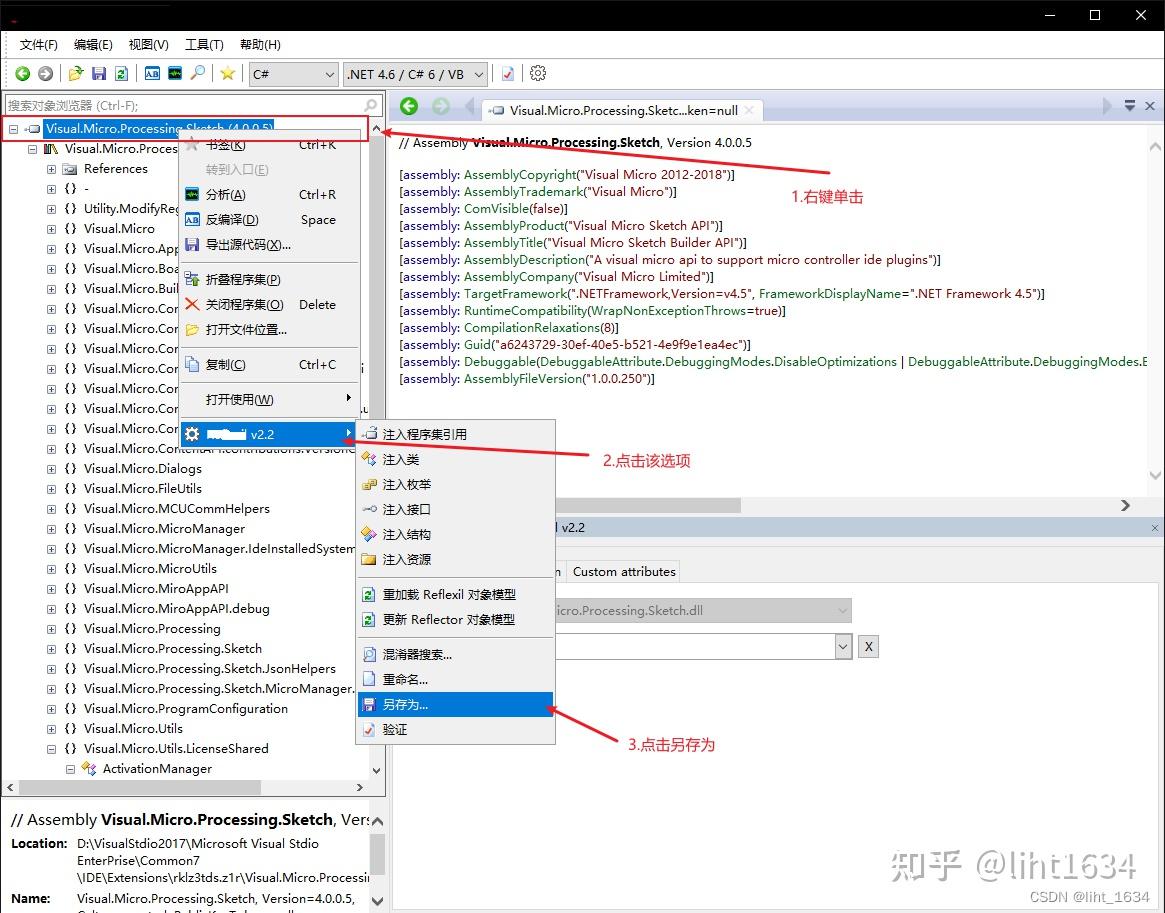Image resolution: width=1165 pixels, height=913 pixels.
Task: Open an assembly with the folder toolbar icon
Action: pyautogui.click(x=76, y=74)
